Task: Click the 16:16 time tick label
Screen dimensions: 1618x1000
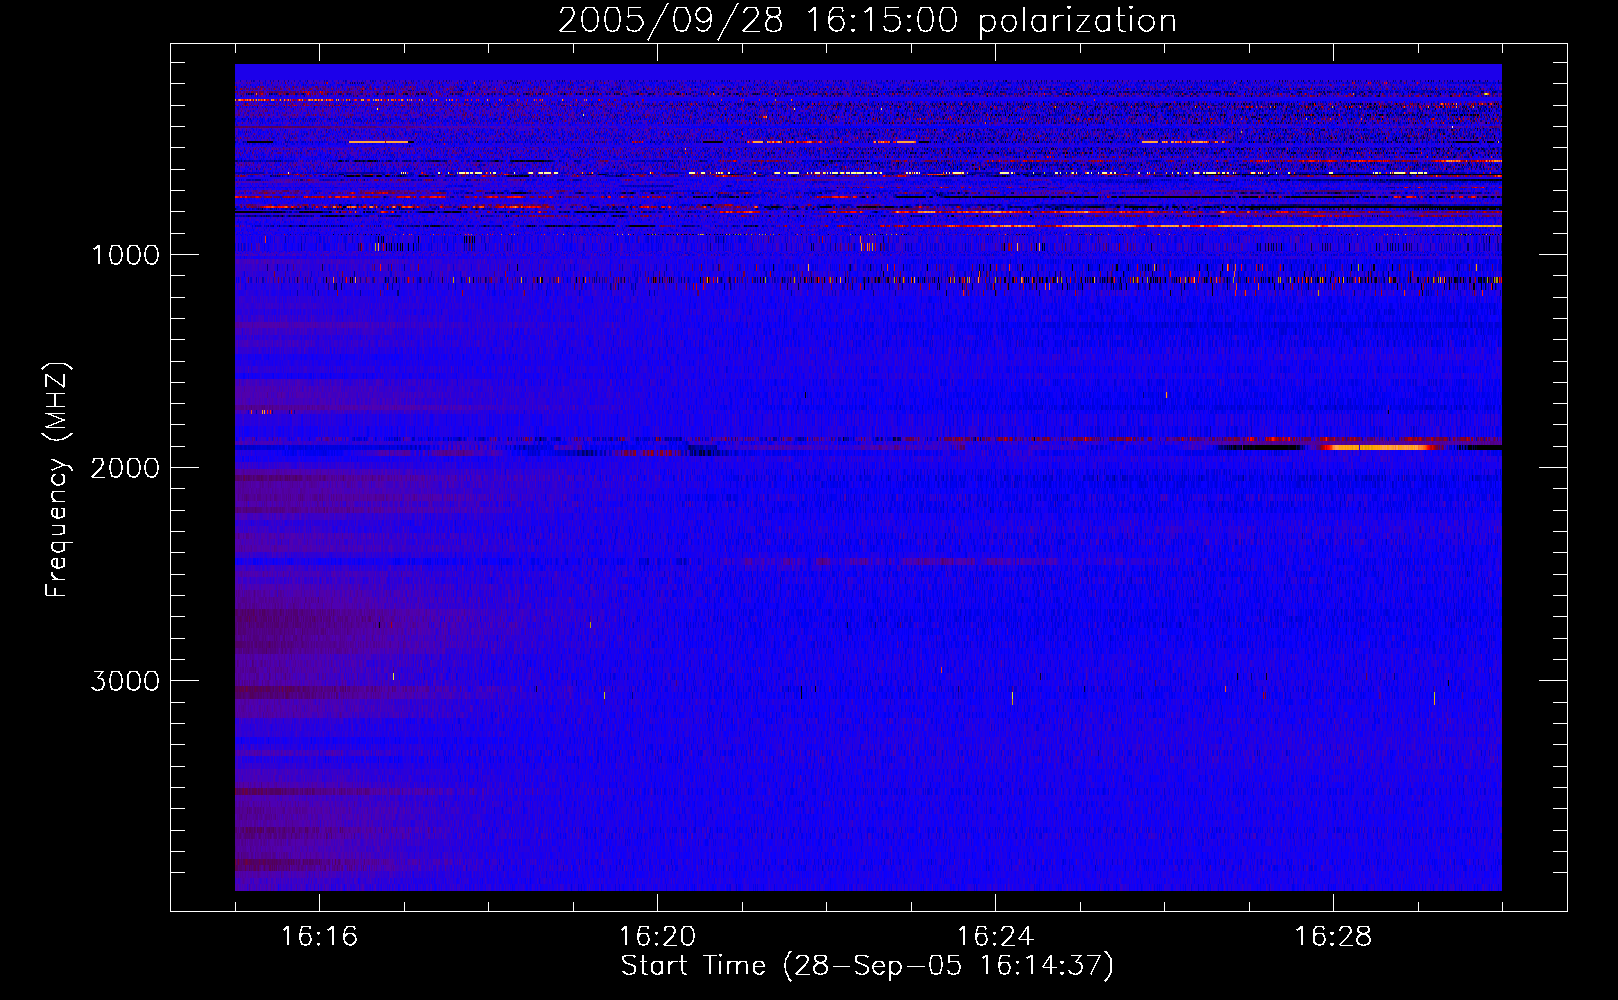Action: click(319, 937)
